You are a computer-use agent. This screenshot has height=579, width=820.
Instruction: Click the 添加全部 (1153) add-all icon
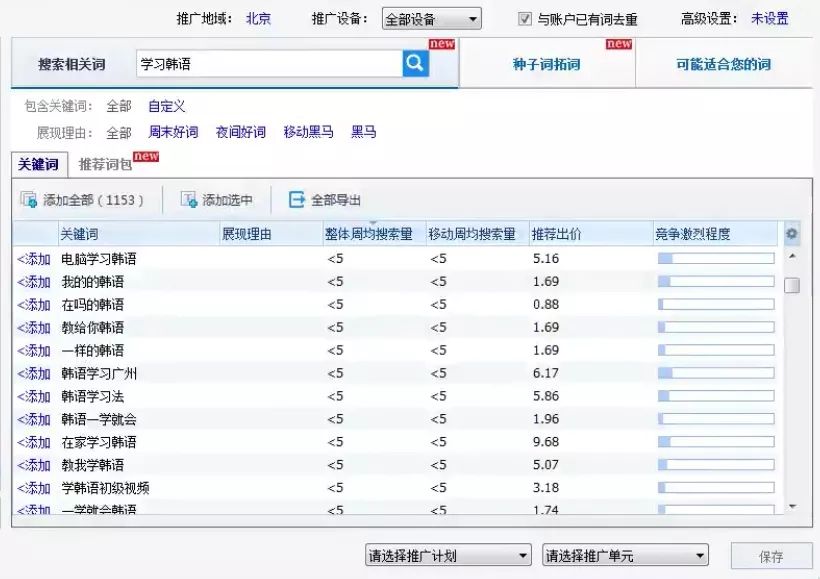[x=29, y=200]
